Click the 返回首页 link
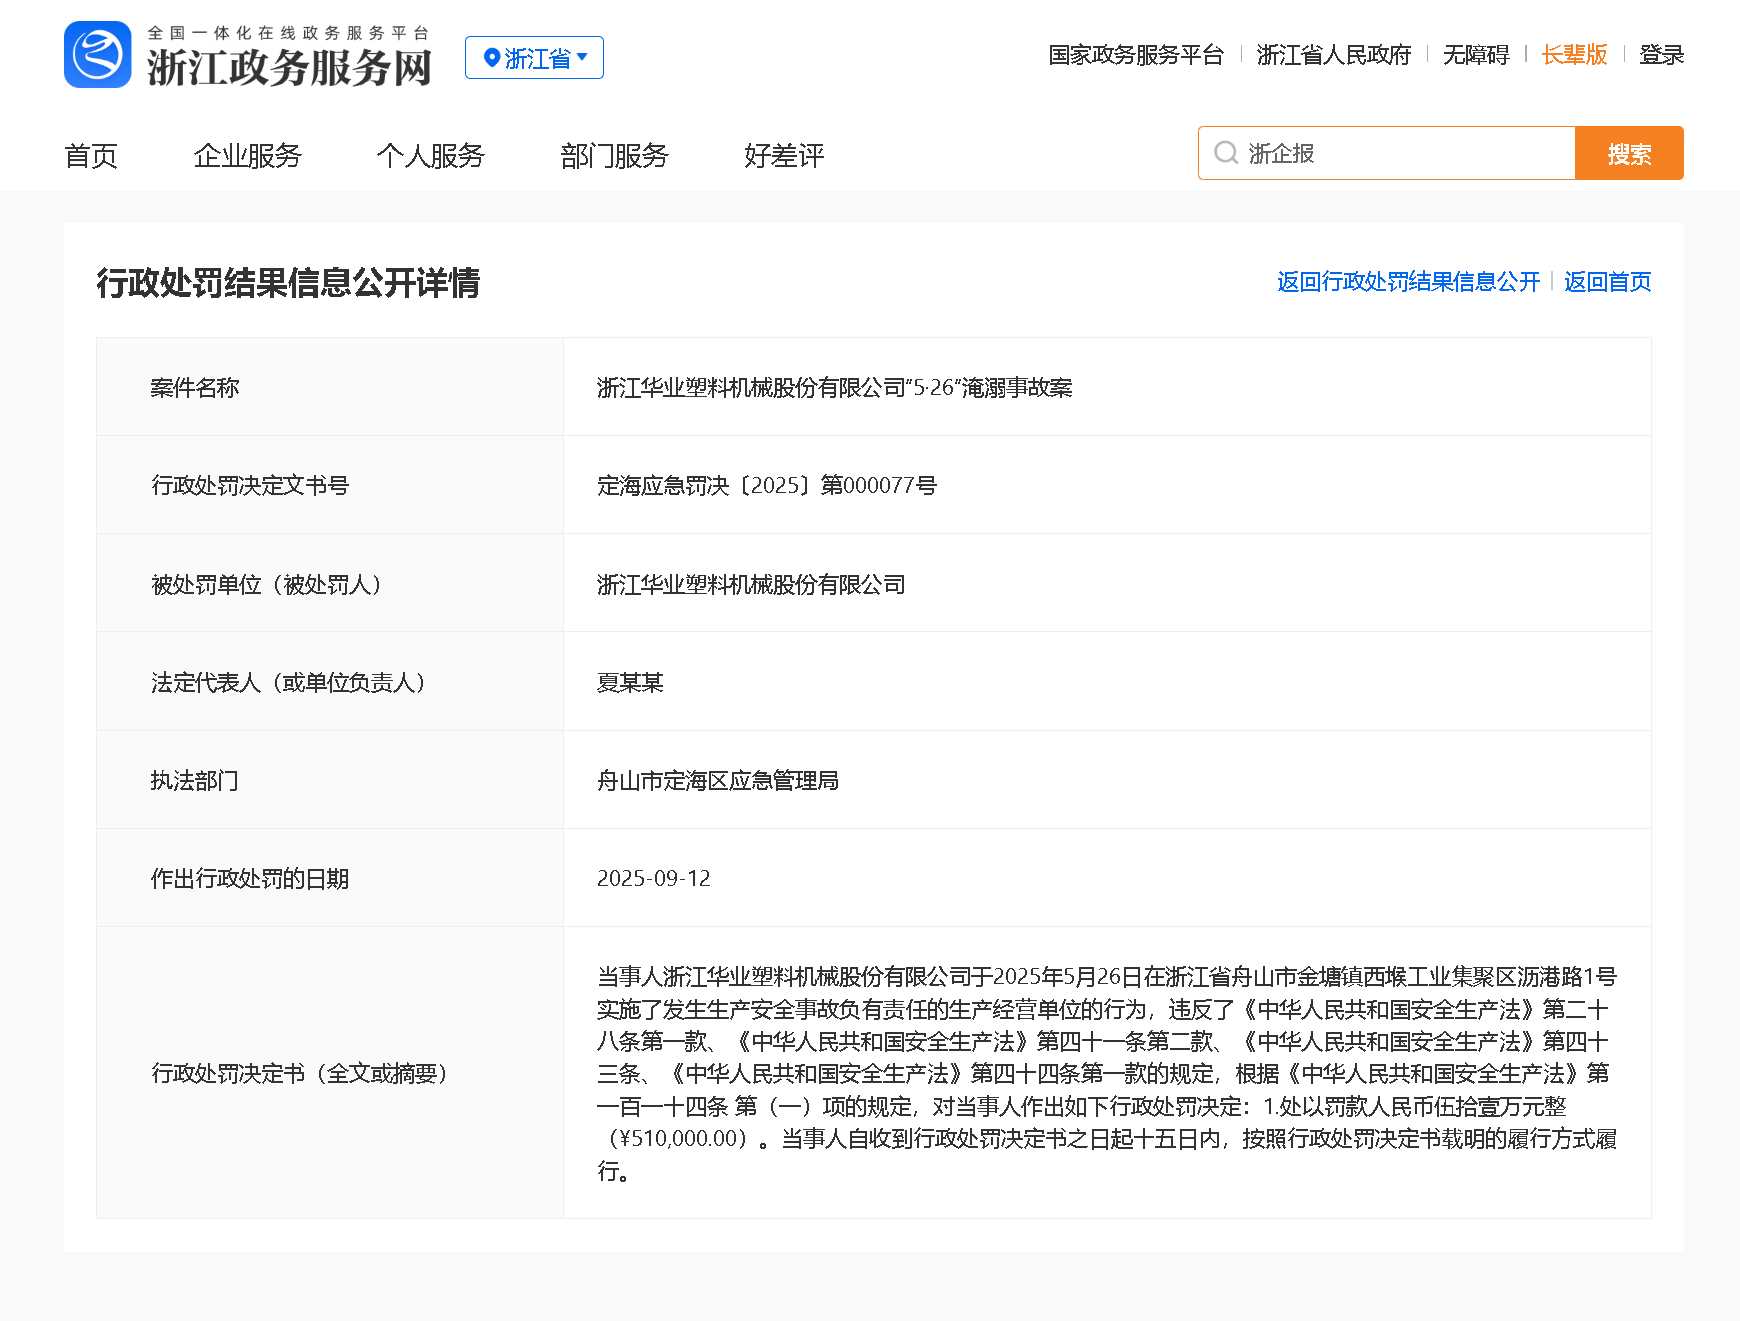Viewport: 1740px width, 1321px height. click(x=1608, y=282)
